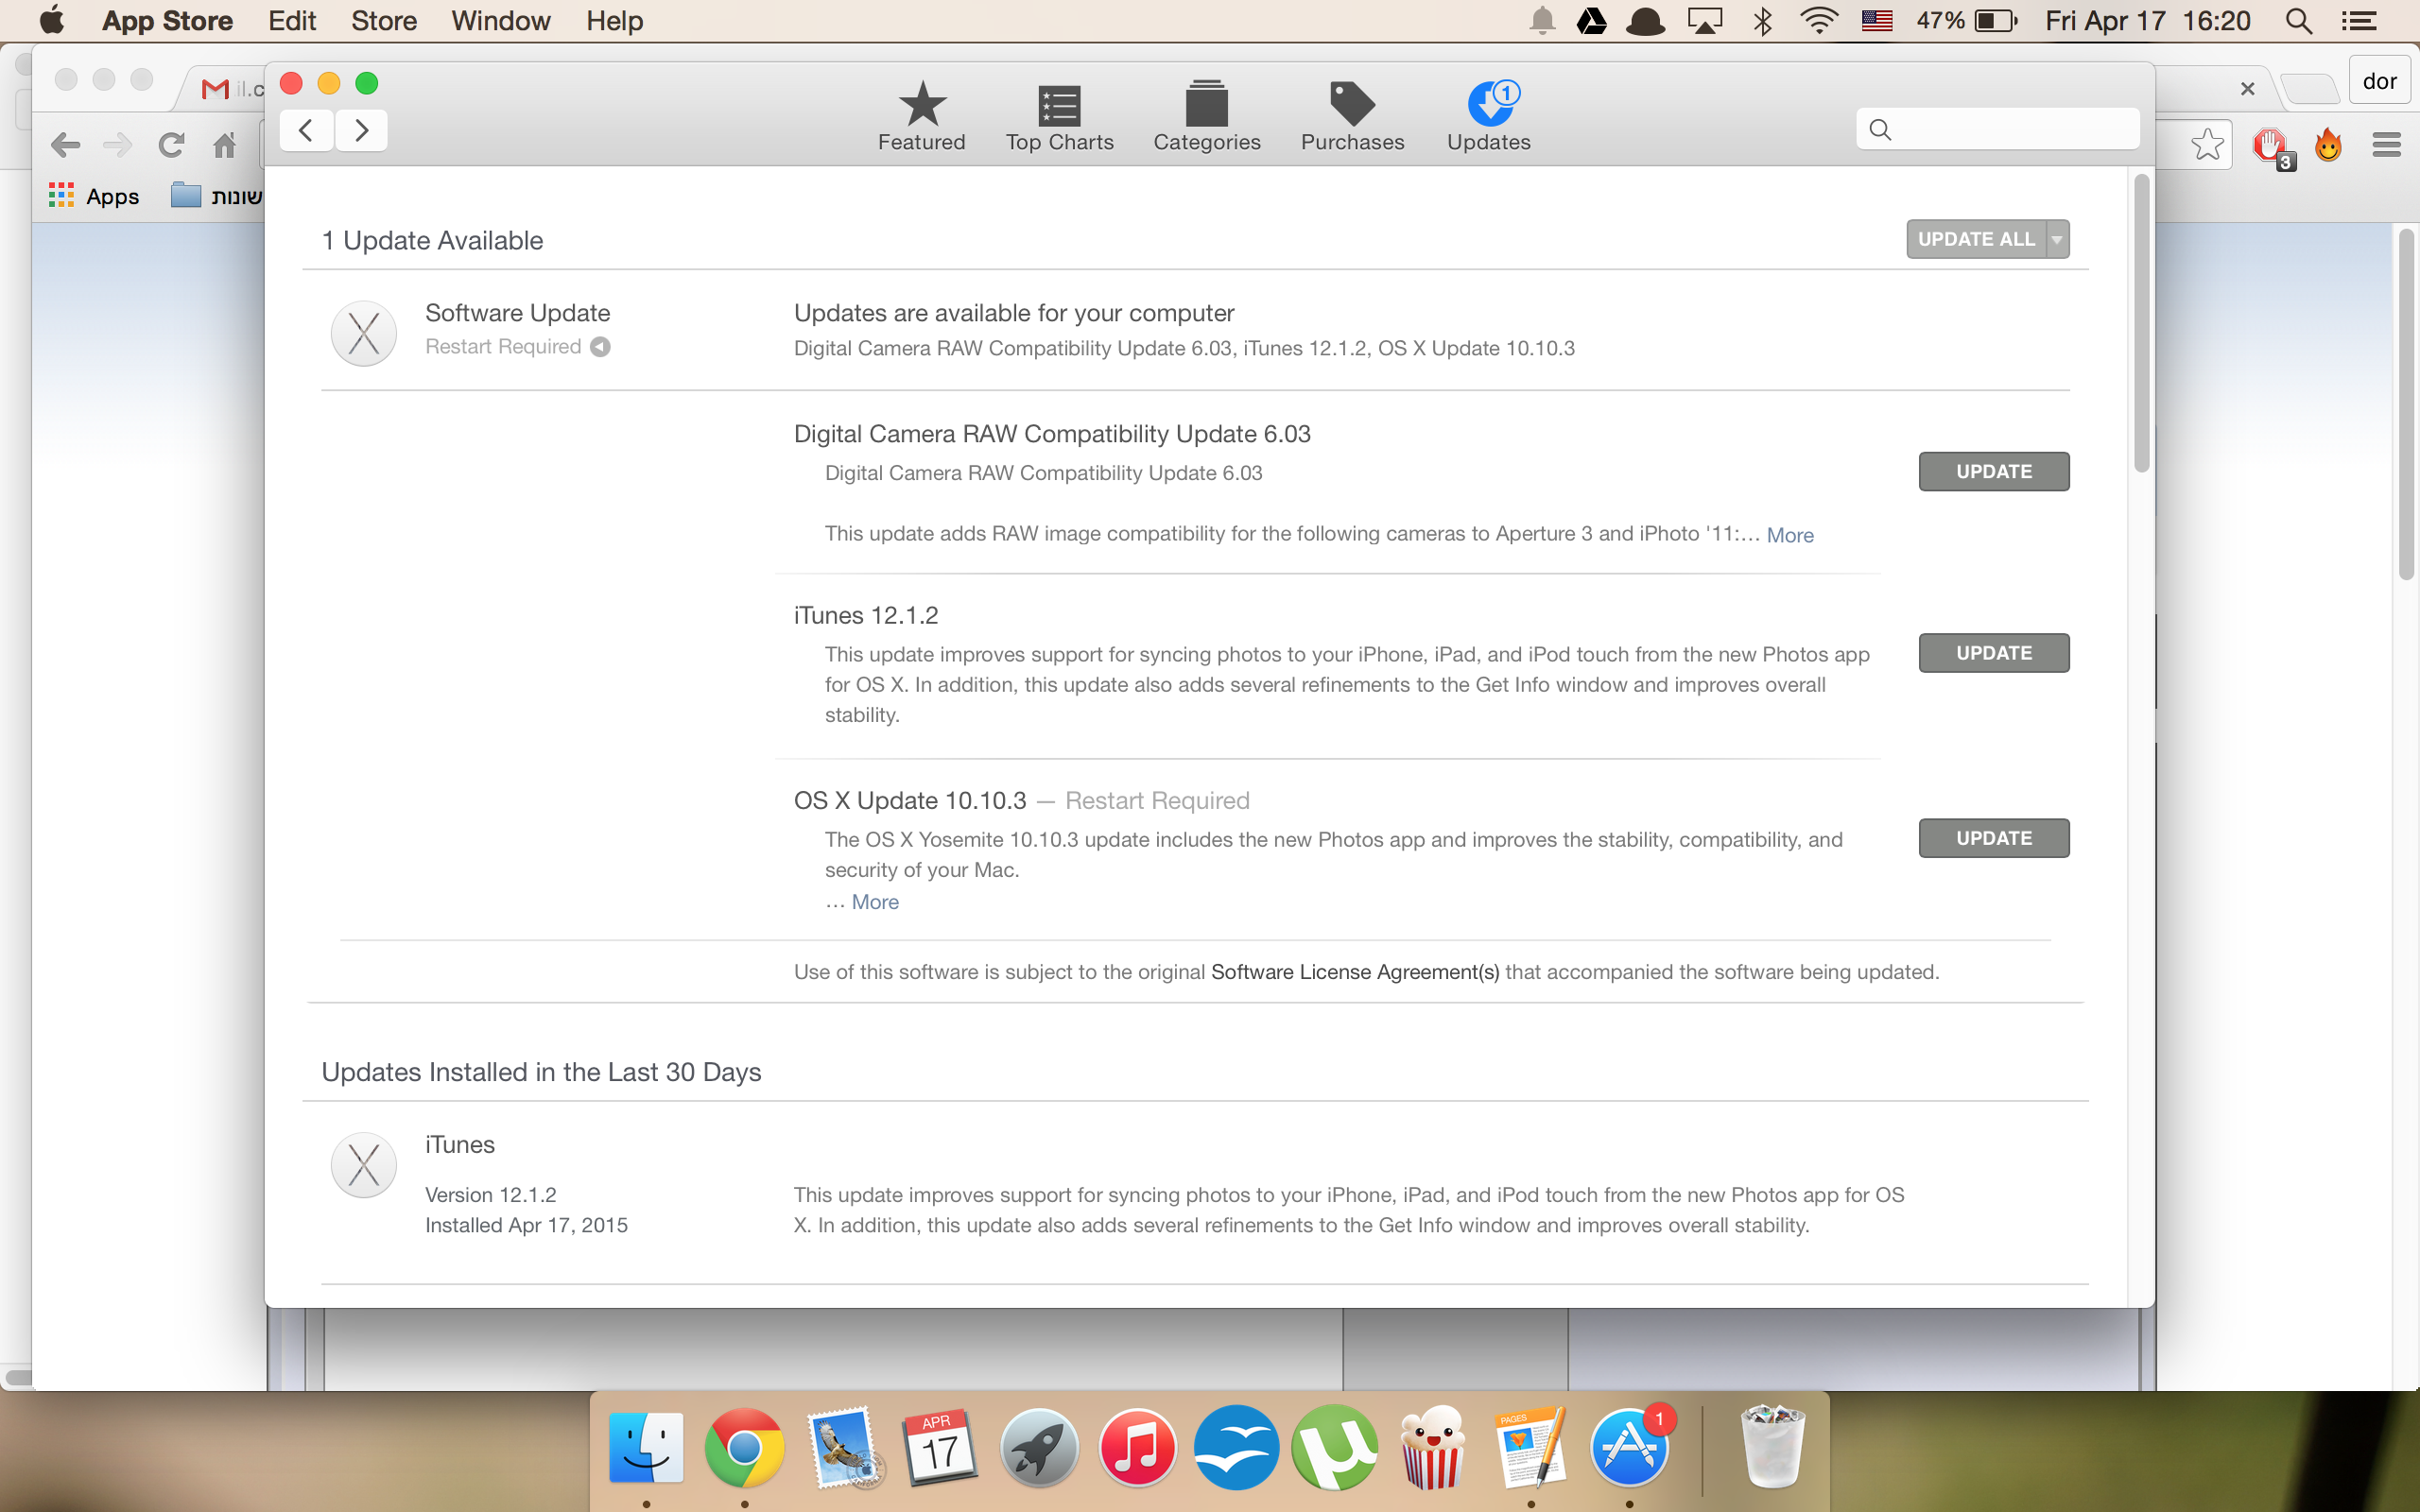The width and height of the screenshot is (2420, 1512).
Task: Open the Store menu
Action: (383, 21)
